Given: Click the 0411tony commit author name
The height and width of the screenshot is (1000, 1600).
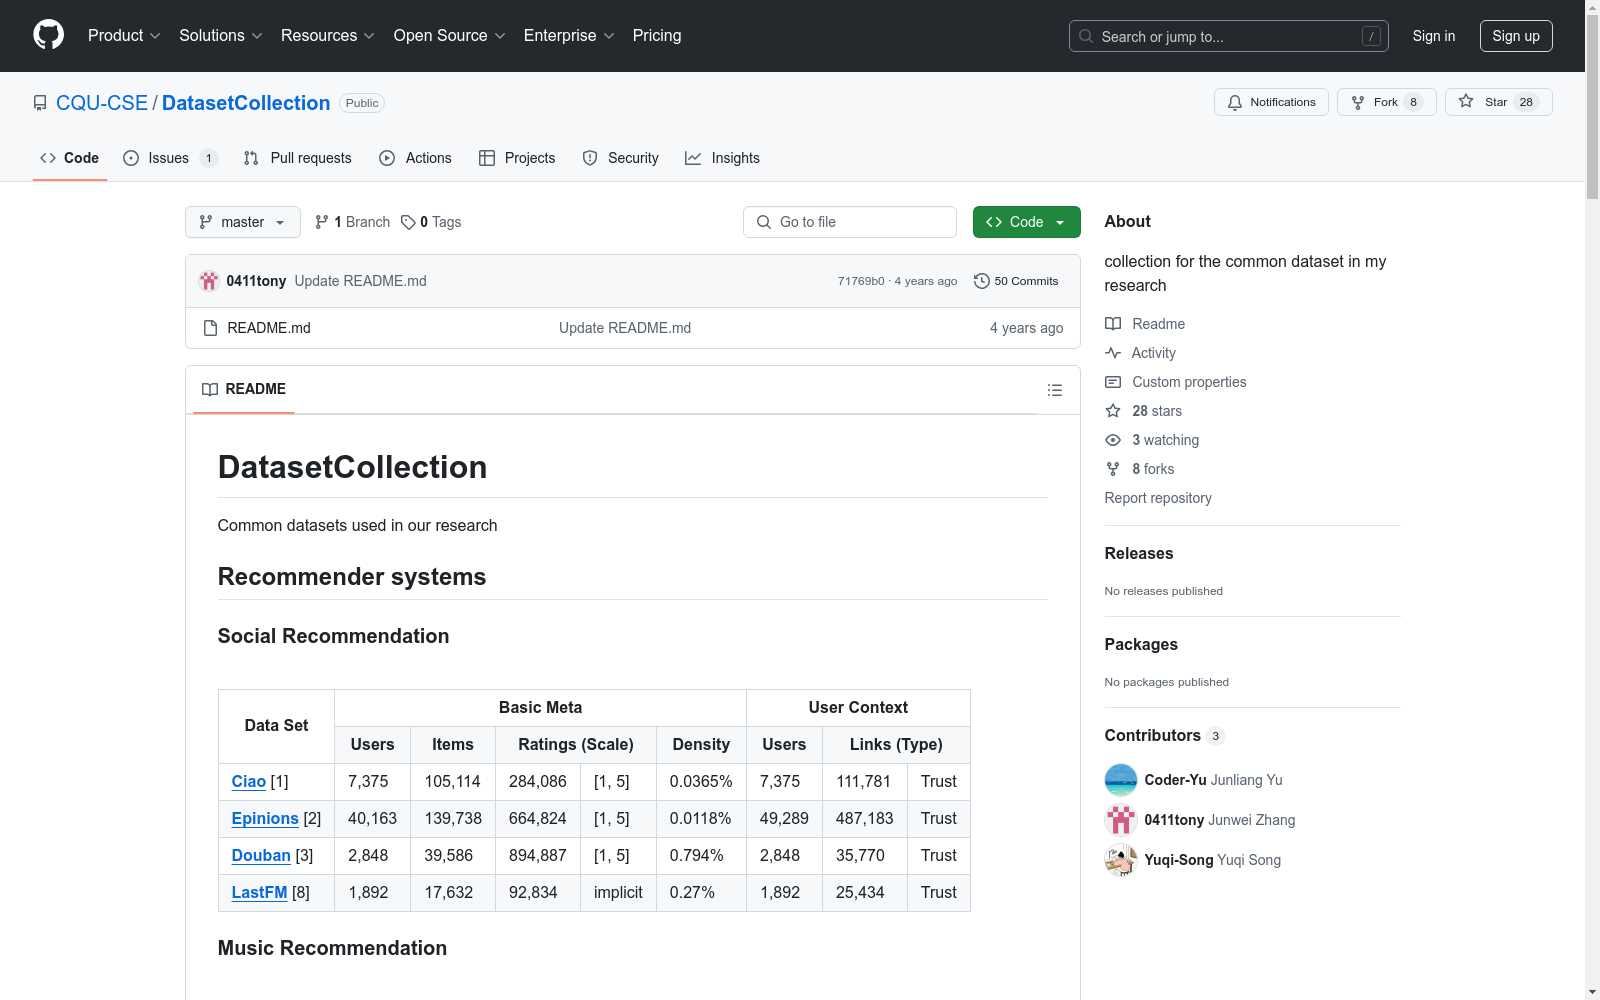Looking at the screenshot, I should coord(256,281).
